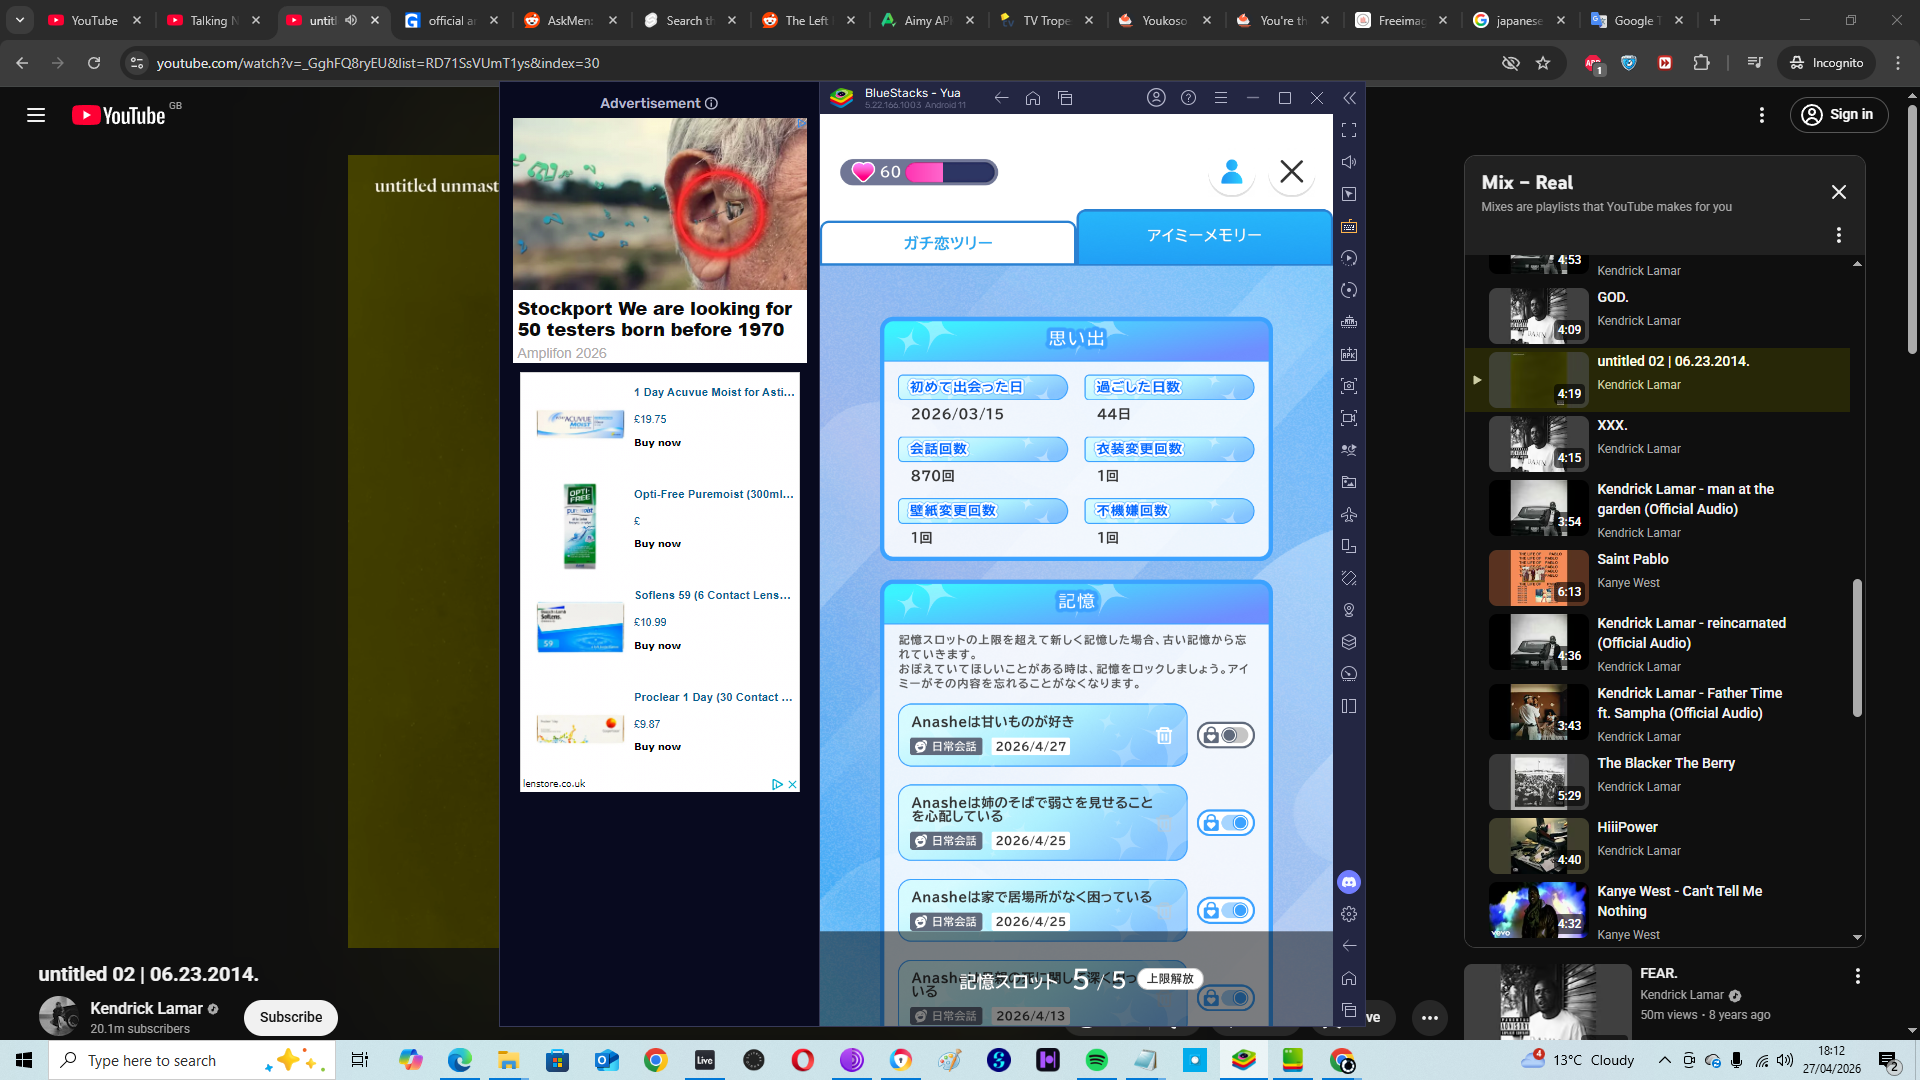1920x1080 pixels.
Task: Delete the 'Anasheは甘いものが好き' memory via trash icon
Action: pos(1164,736)
